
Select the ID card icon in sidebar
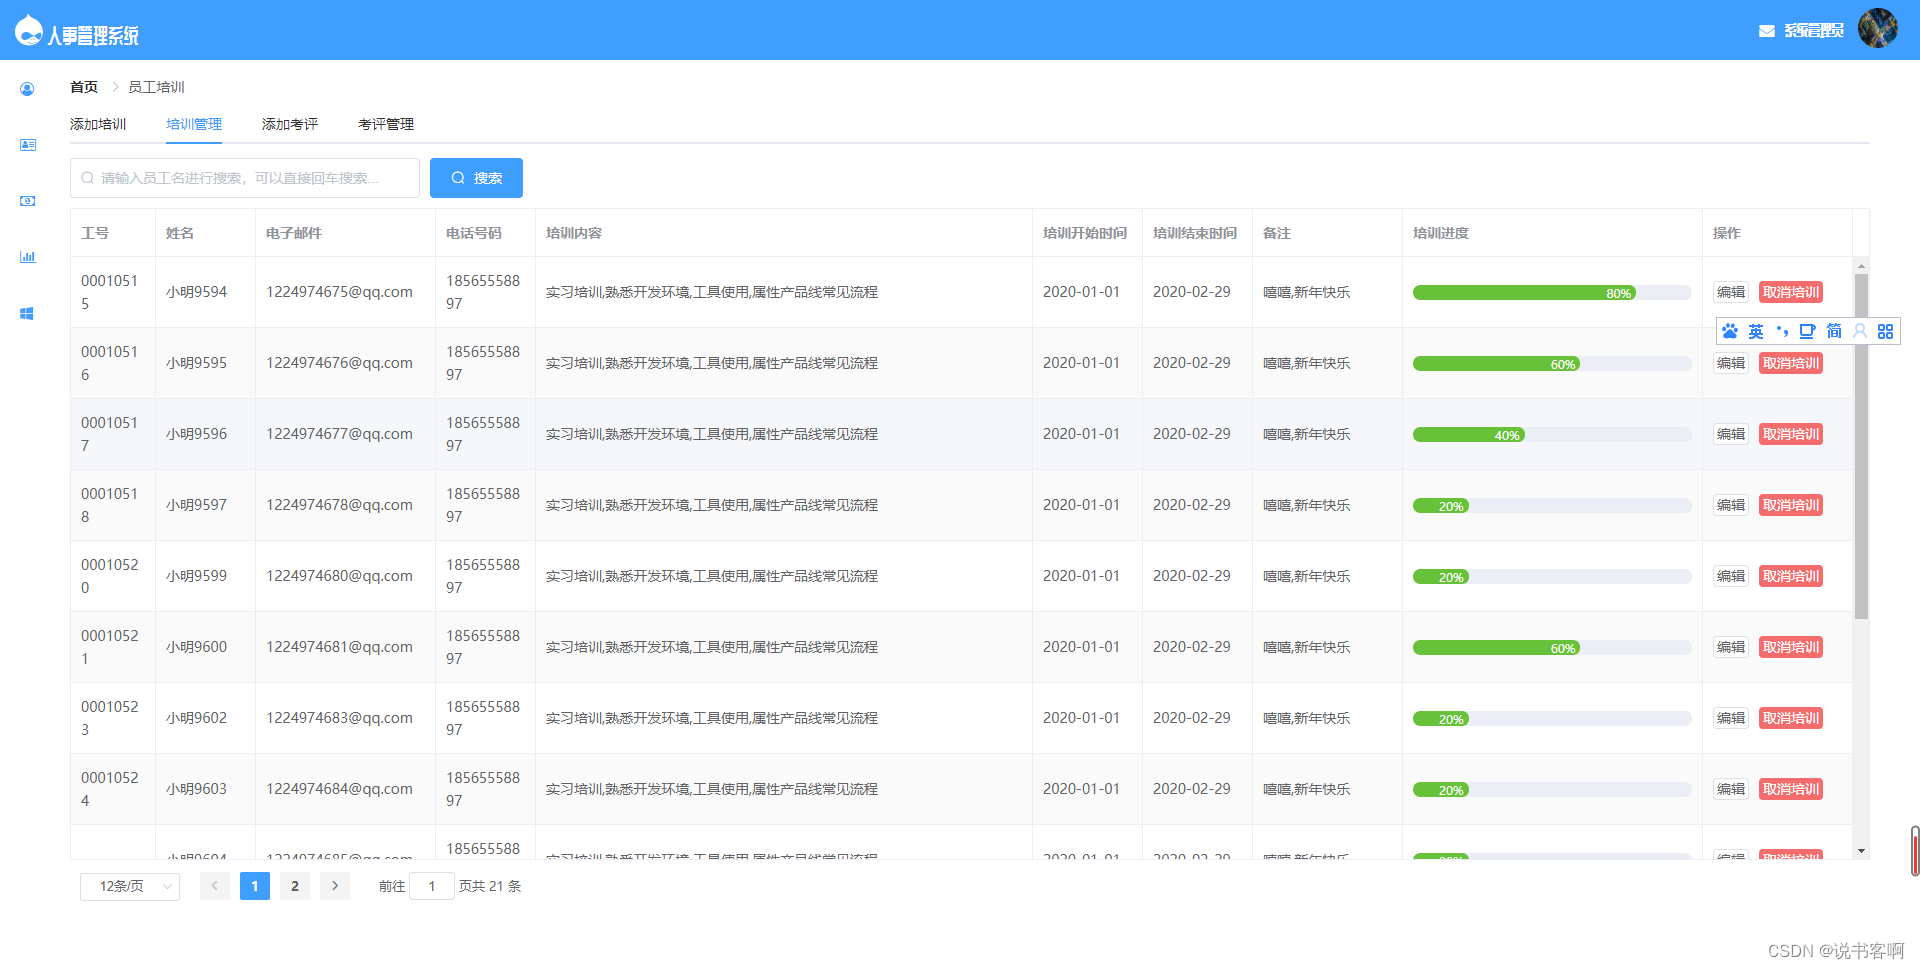pyautogui.click(x=28, y=145)
